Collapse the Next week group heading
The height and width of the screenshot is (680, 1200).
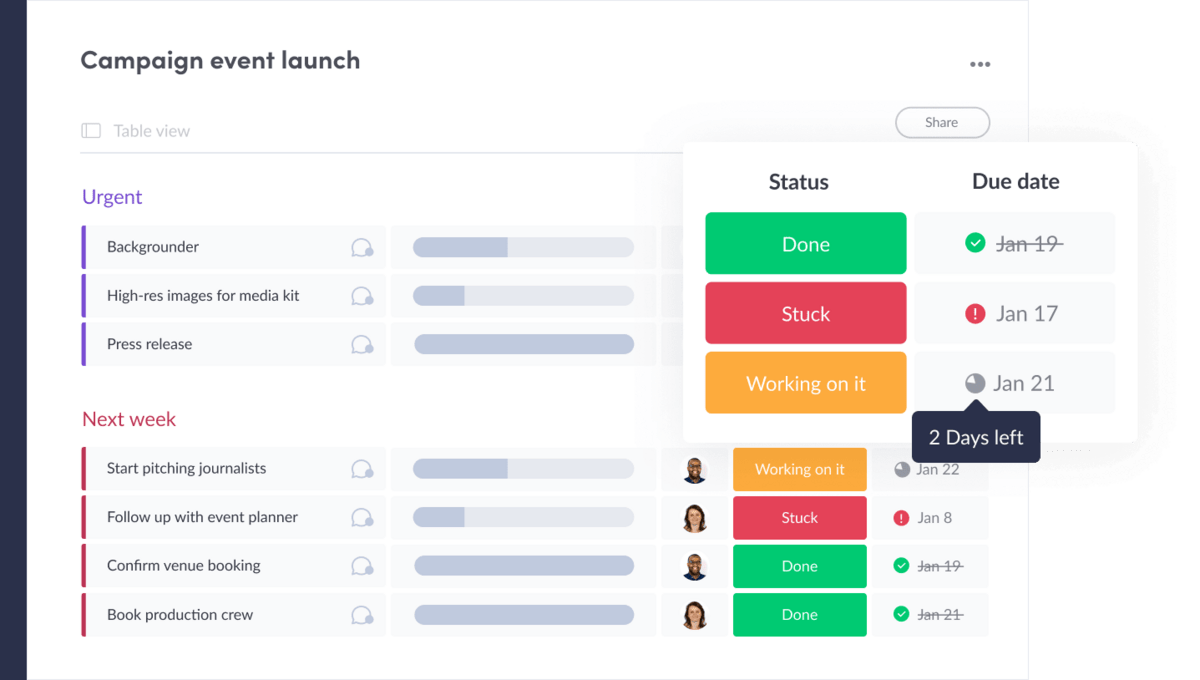pos(129,419)
